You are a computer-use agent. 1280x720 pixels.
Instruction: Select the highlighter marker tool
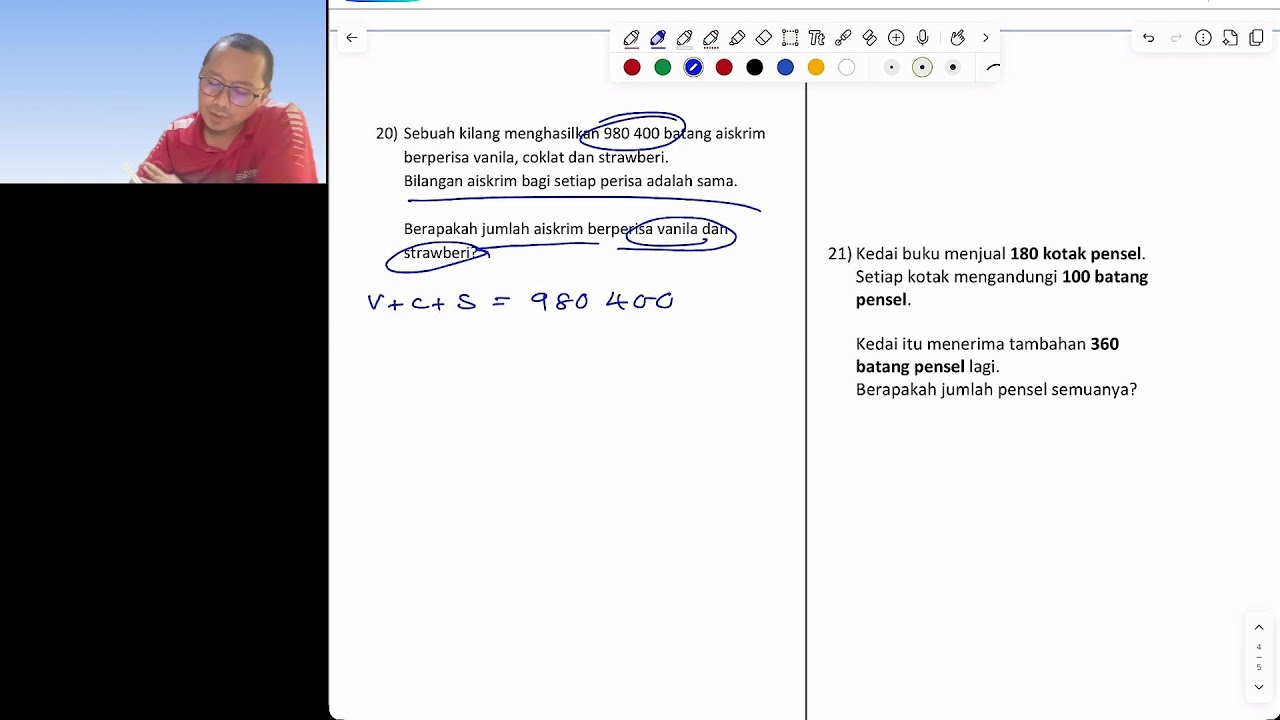737,38
